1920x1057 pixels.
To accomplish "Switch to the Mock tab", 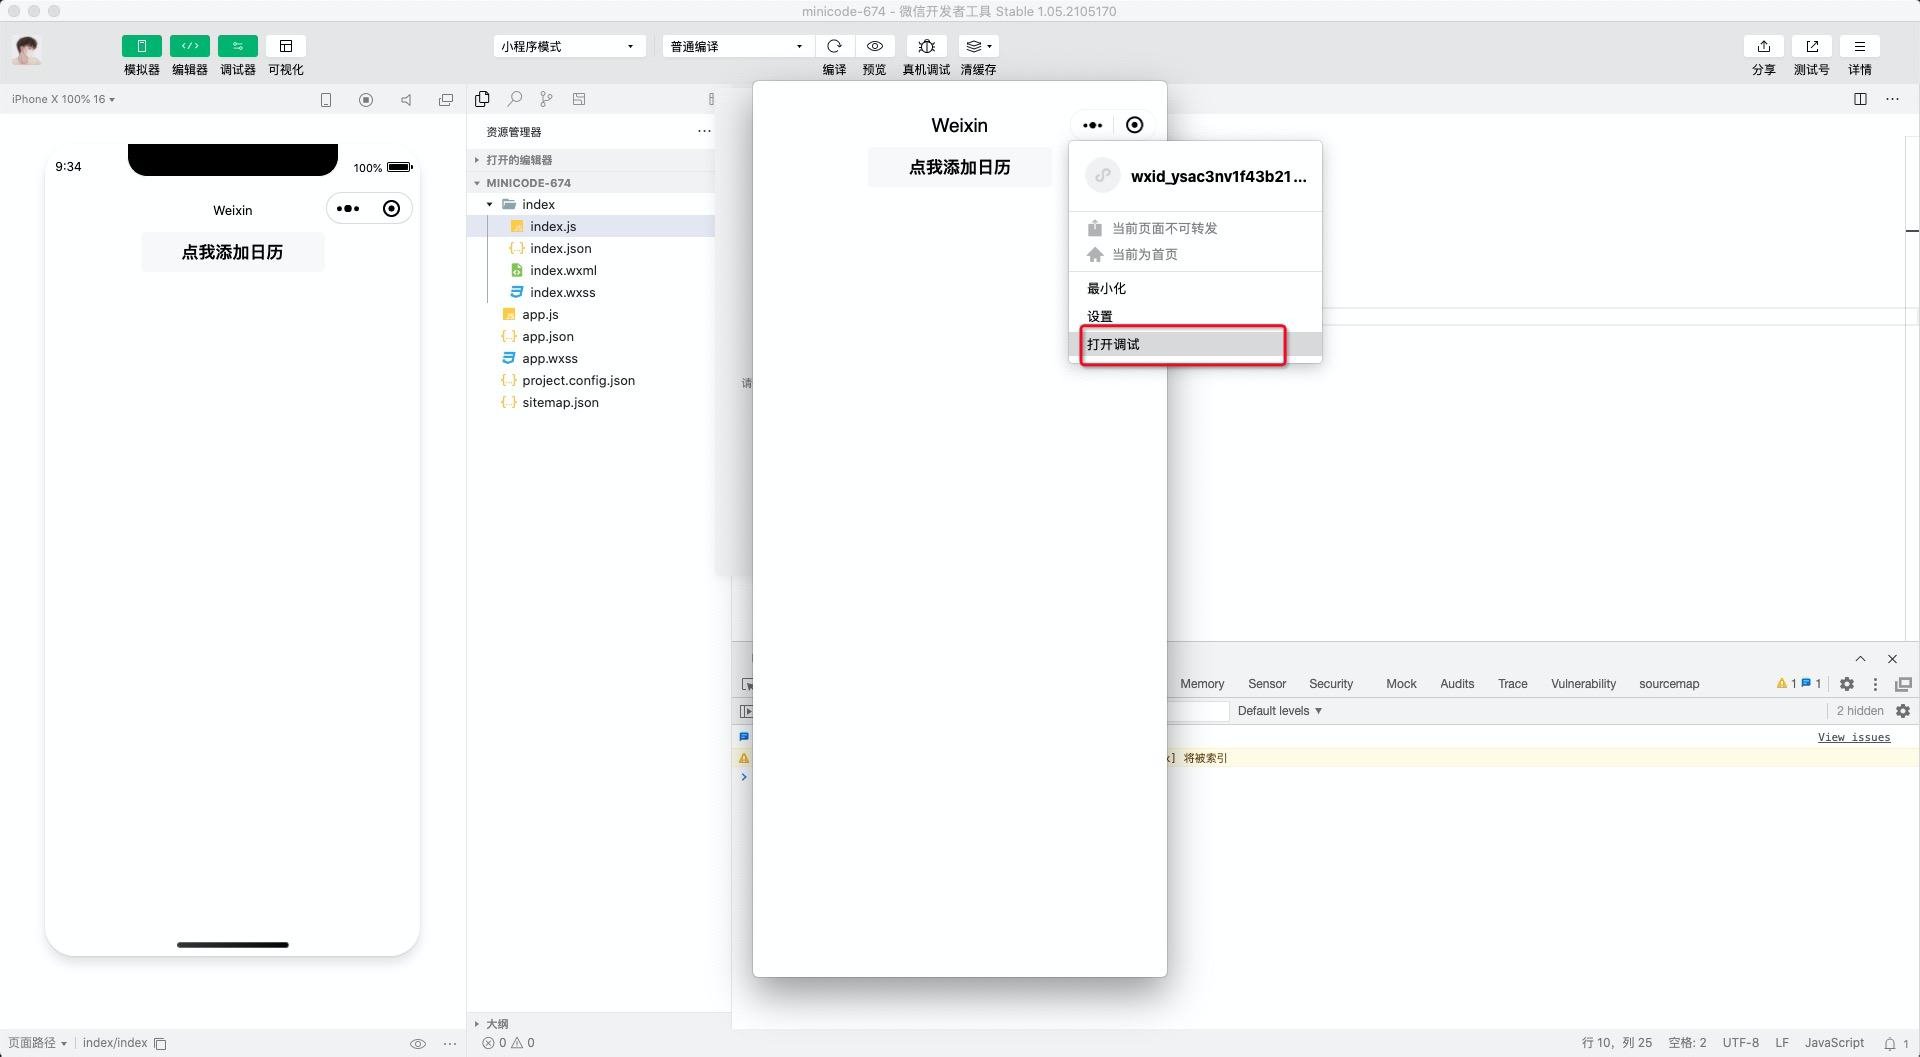I will coord(1401,684).
